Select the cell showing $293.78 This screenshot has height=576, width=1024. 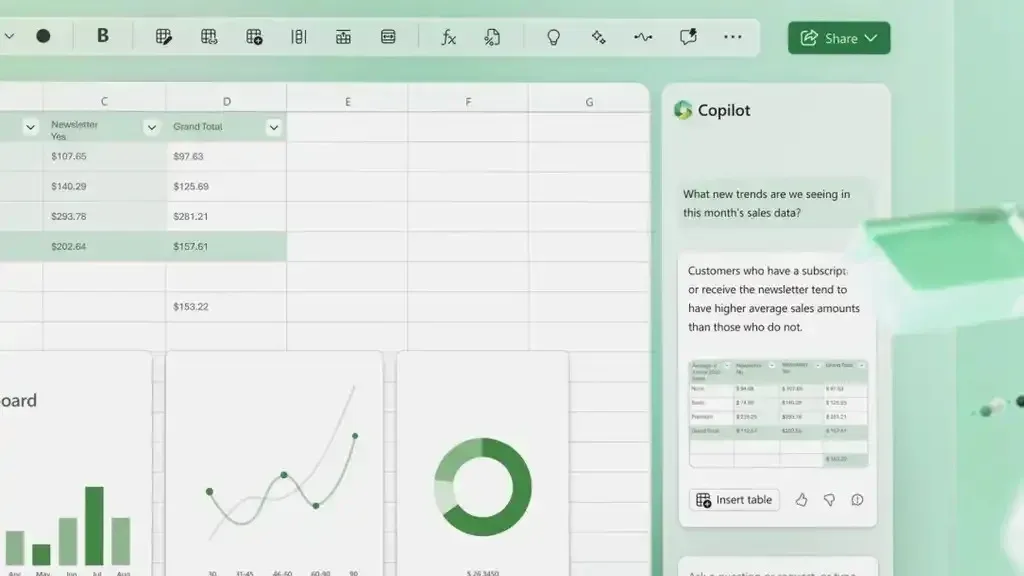(104, 217)
